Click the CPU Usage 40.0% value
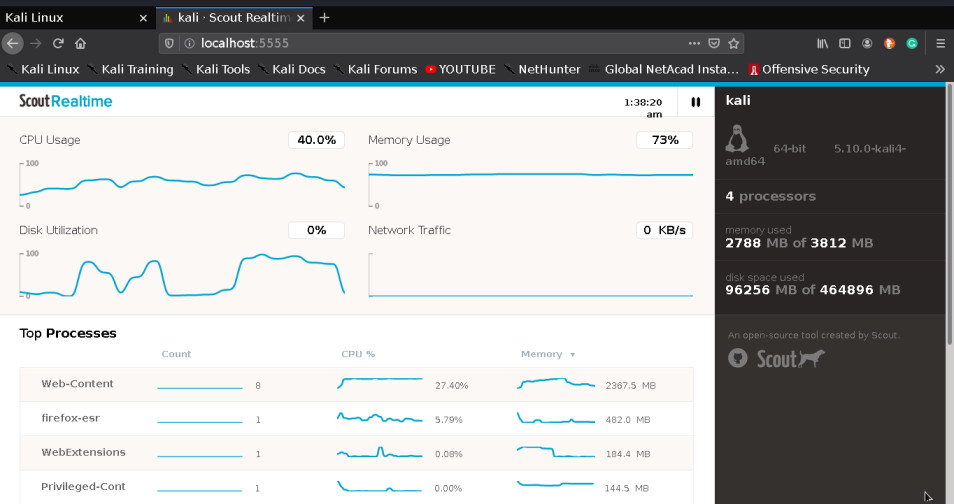 tap(316, 140)
